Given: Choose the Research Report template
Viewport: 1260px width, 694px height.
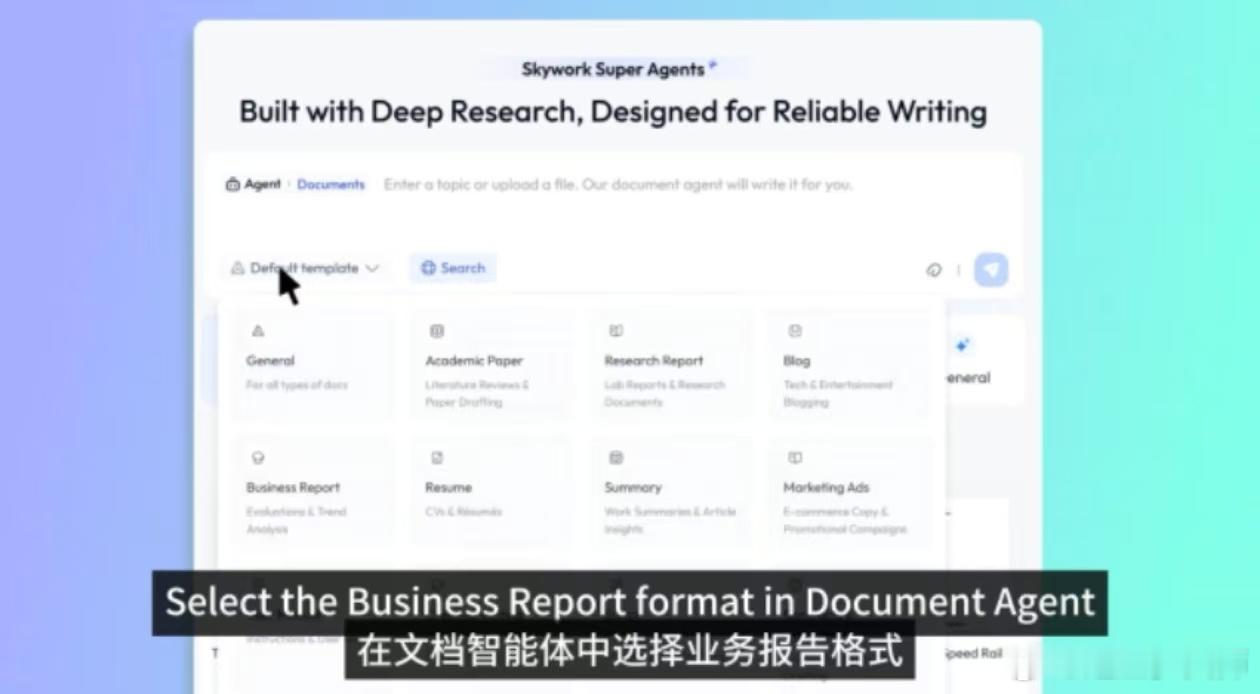Looking at the screenshot, I should click(x=671, y=364).
